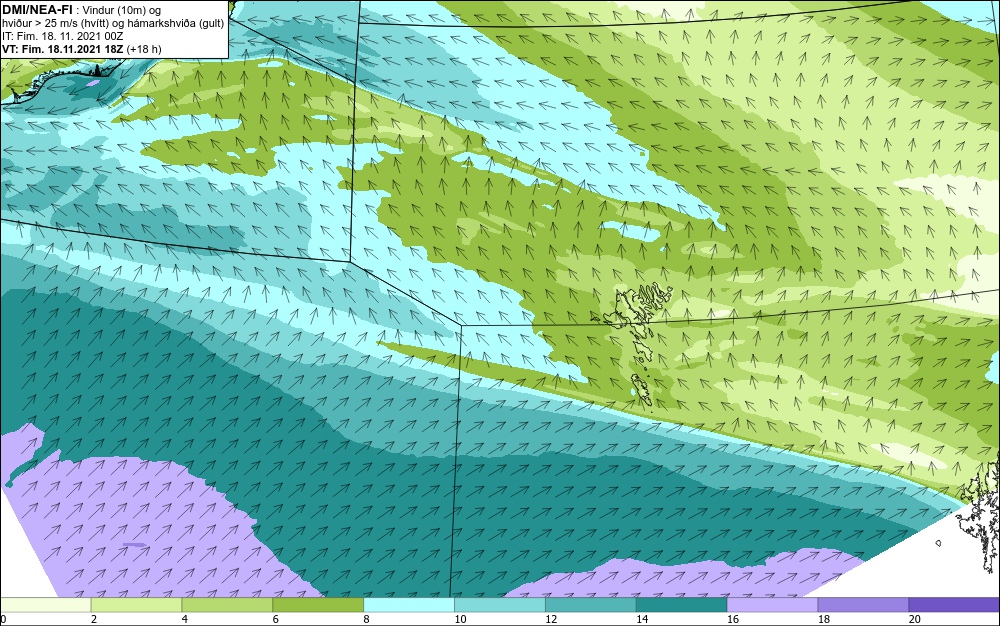This screenshot has width=1000, height=626.
Task: Click the legend label '8'
Action: (367, 619)
